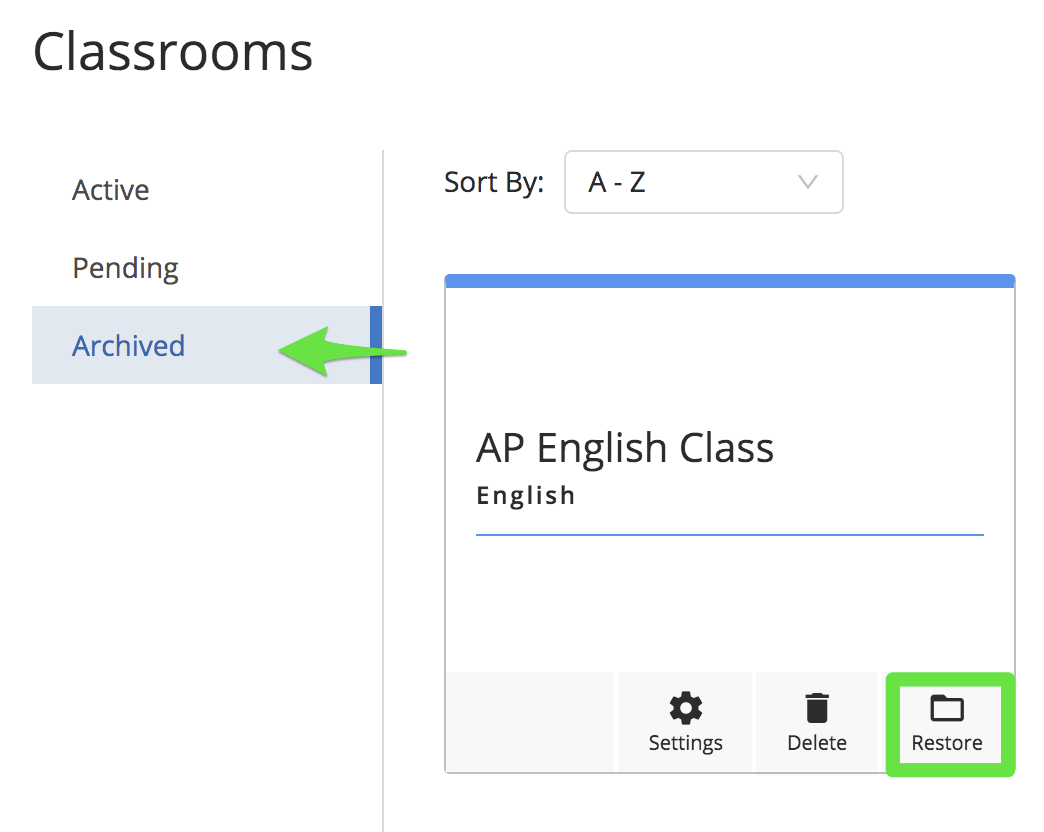Switch to the Pending tab
The height and width of the screenshot is (832, 1044).
[125, 268]
